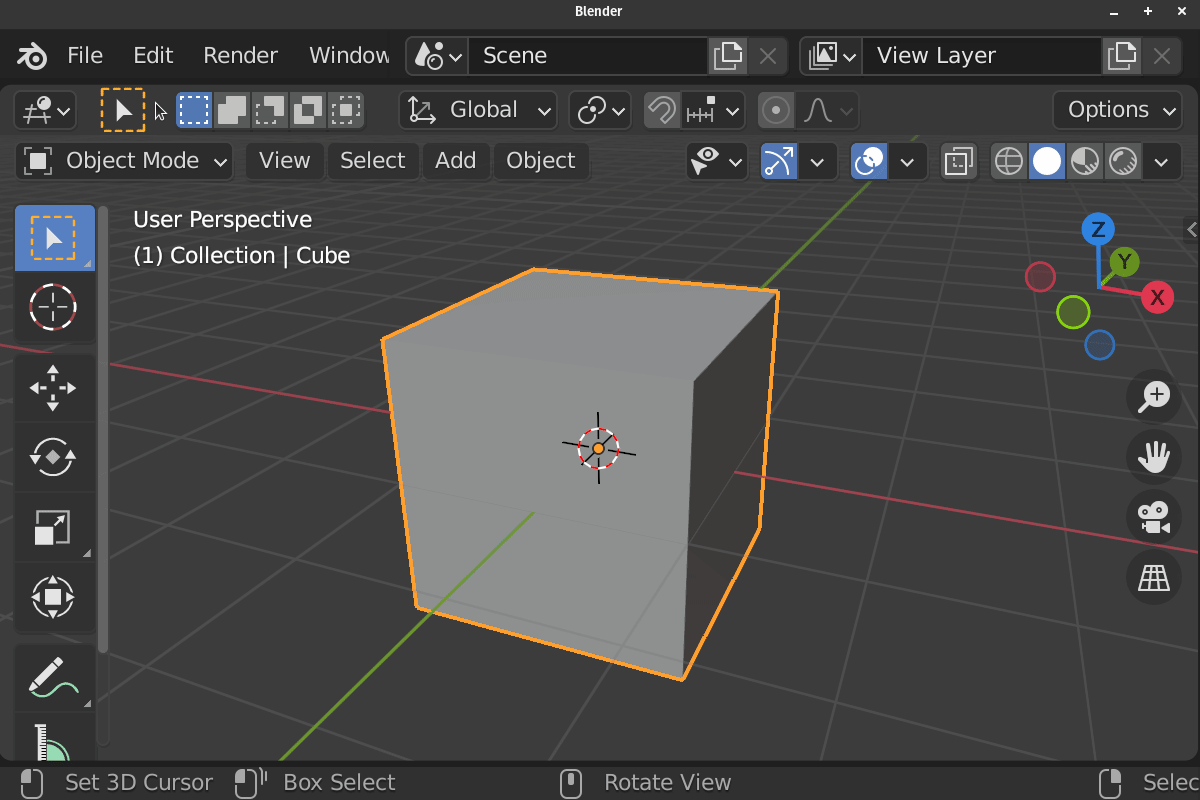Open the View menu in viewport header
The height and width of the screenshot is (800, 1200).
[x=284, y=161]
